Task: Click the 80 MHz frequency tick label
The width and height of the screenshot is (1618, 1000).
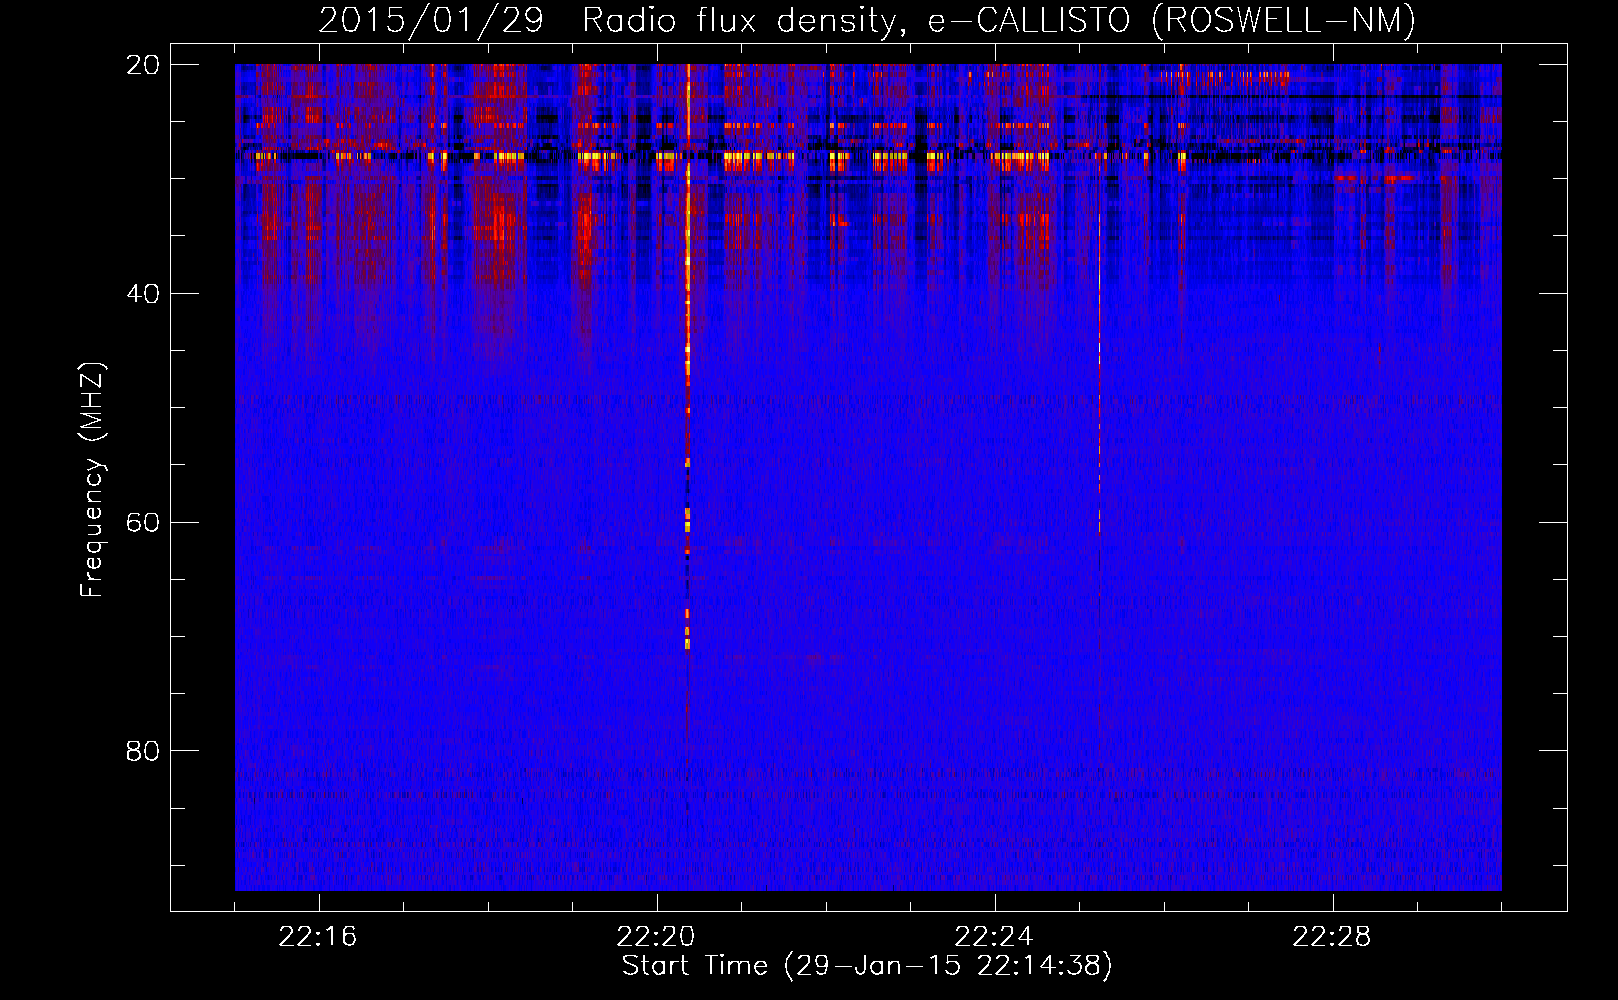Action: [x=144, y=751]
